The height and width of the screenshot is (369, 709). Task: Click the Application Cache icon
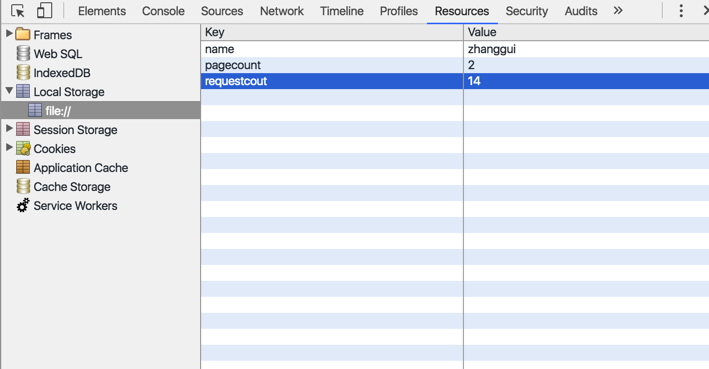(23, 167)
